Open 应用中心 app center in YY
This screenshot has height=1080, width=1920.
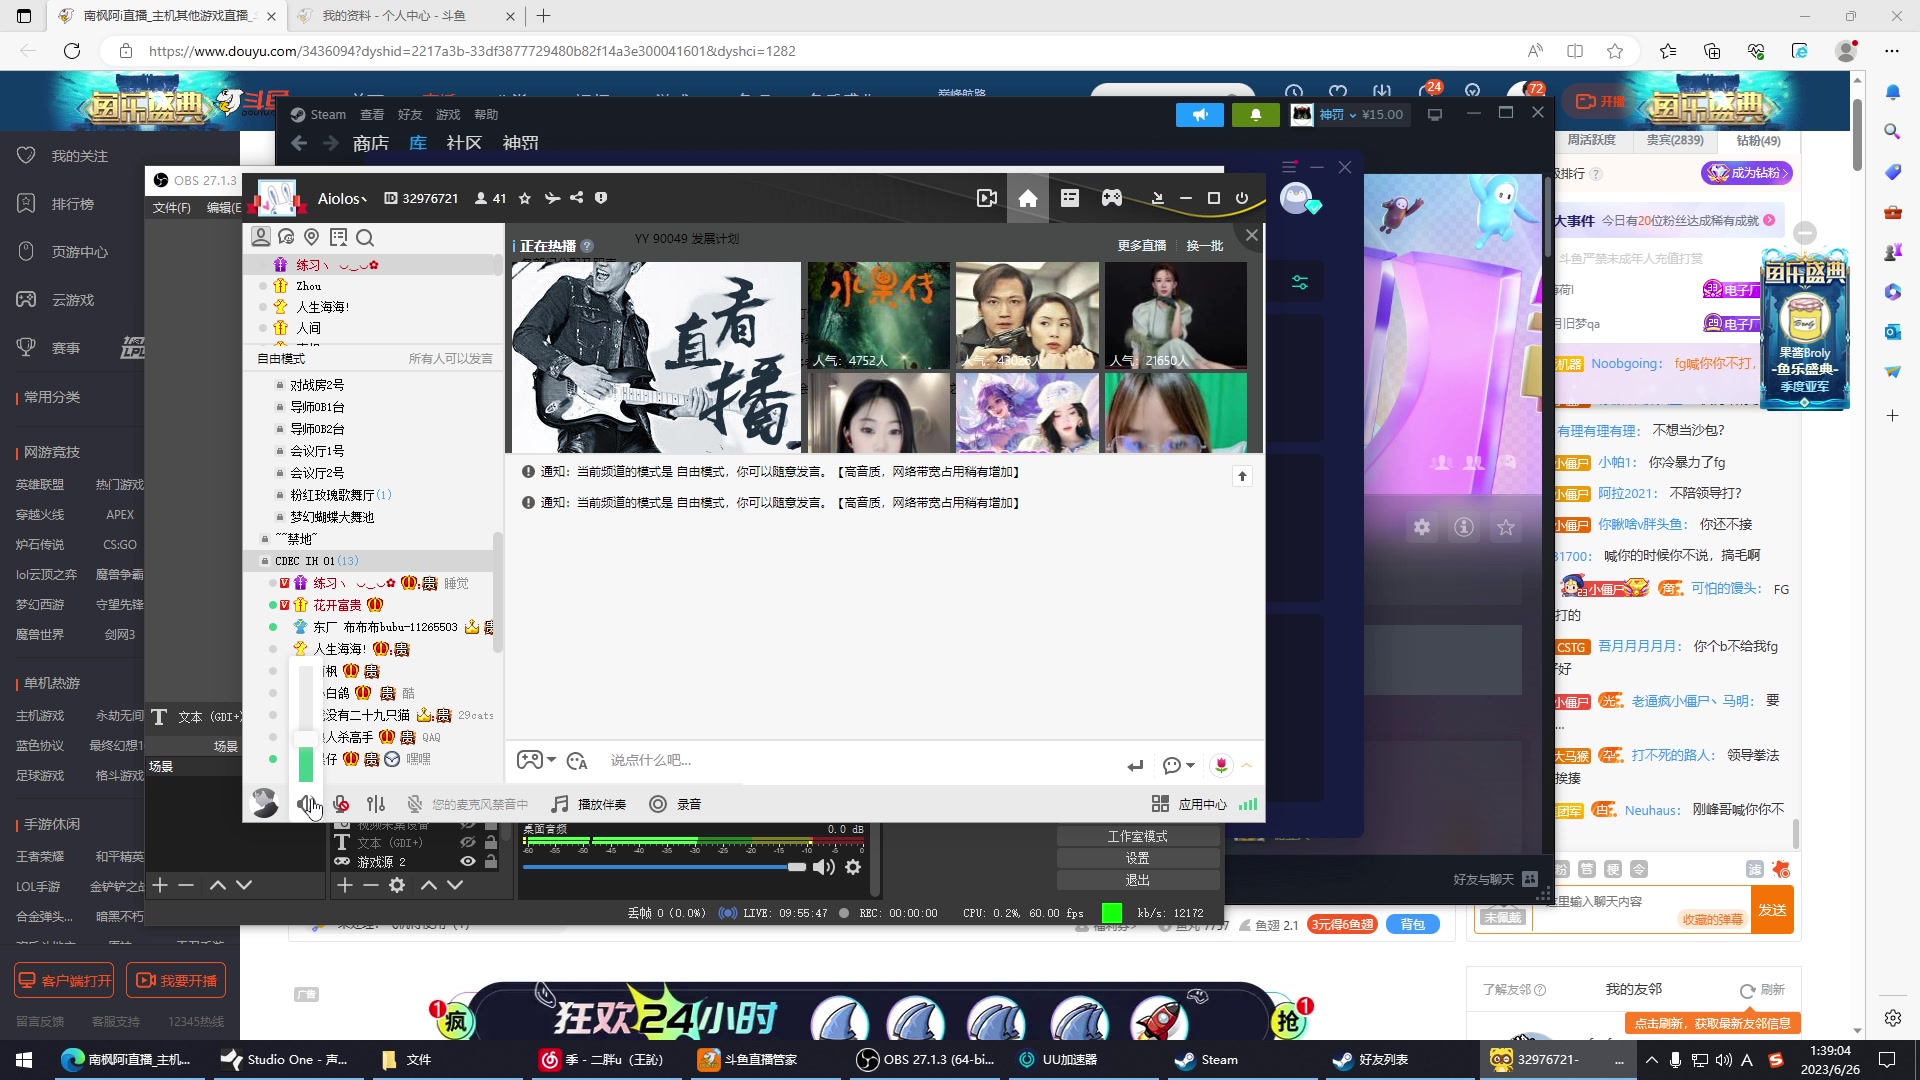tap(1190, 804)
